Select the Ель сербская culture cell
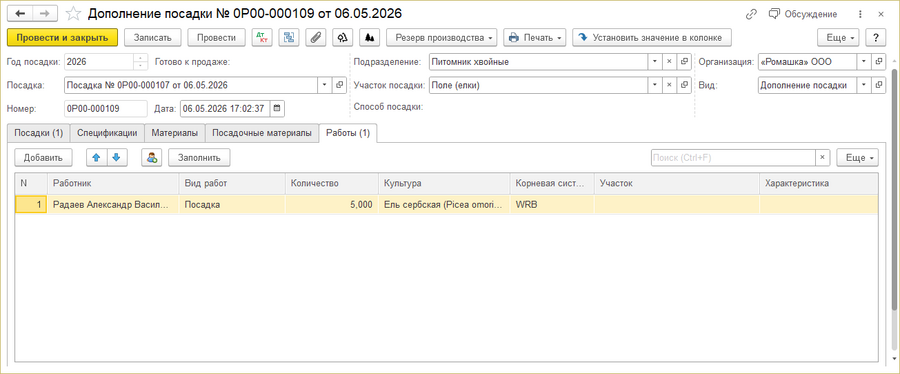 [x=444, y=204]
